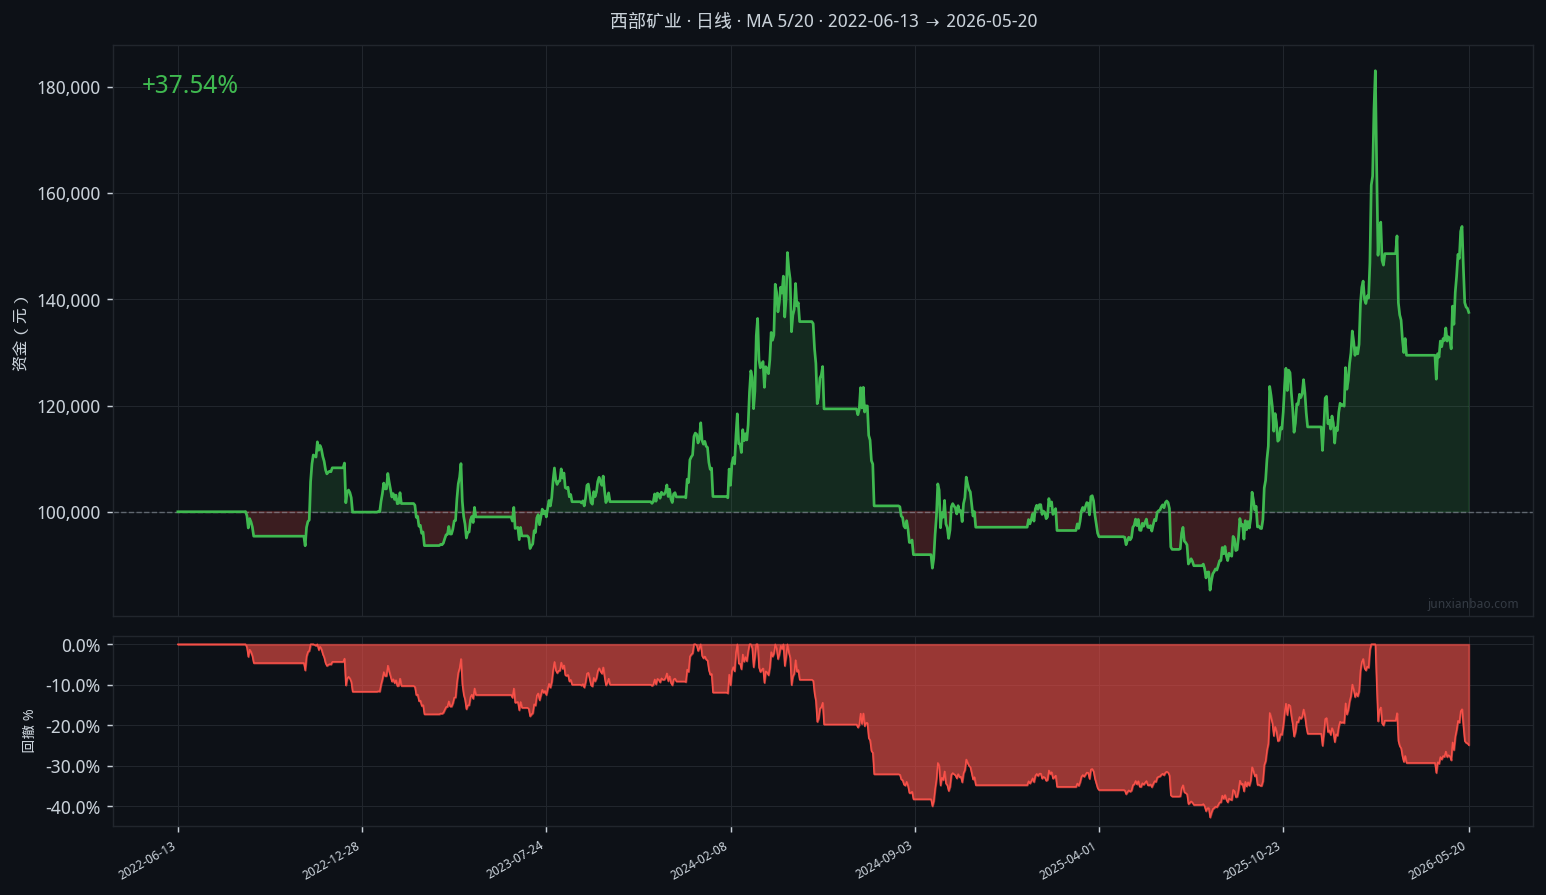Click the -40.0% drawdown axis label

(x=73, y=808)
